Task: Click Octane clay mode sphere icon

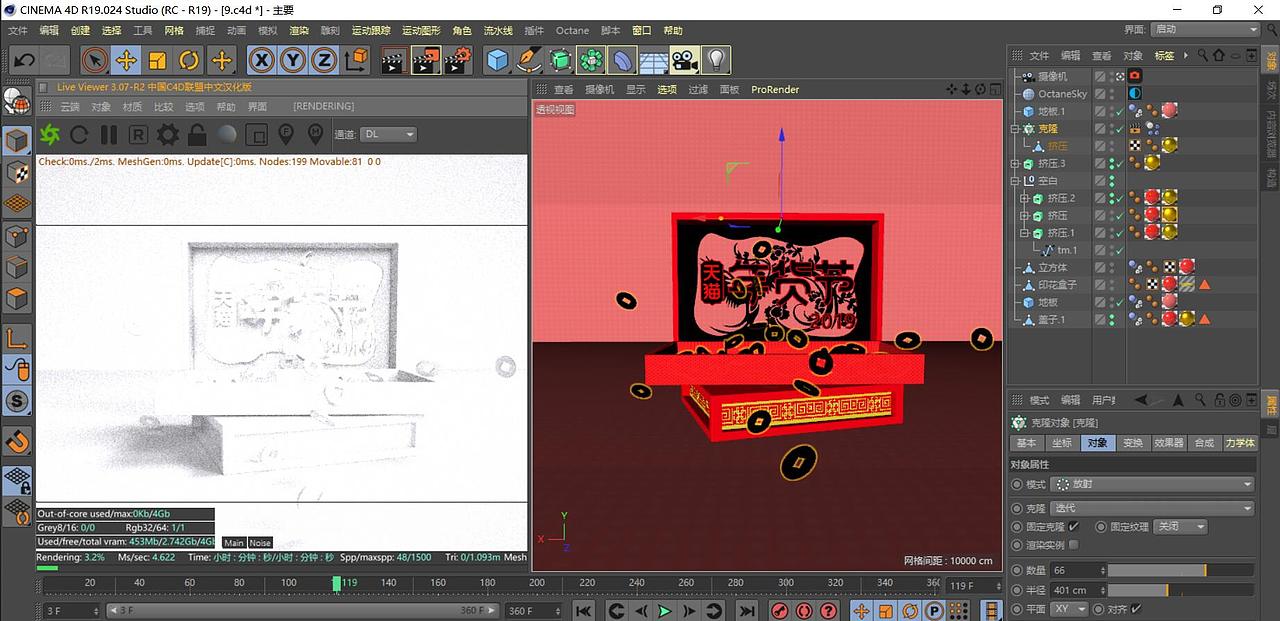Action: pos(227,134)
